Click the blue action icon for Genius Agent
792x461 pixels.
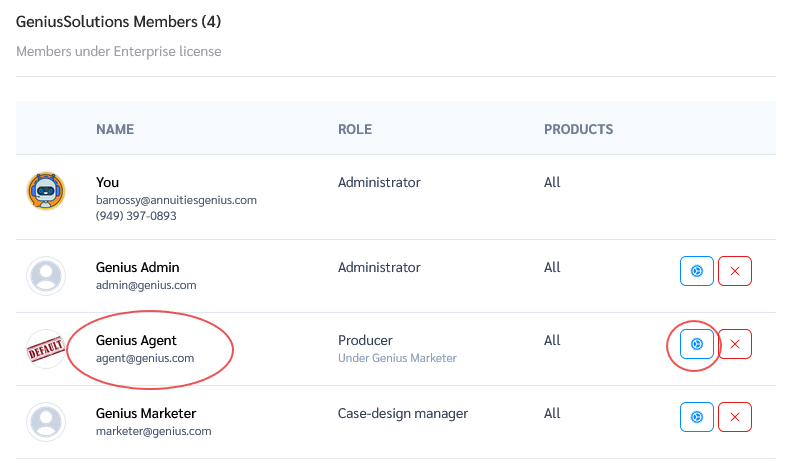pos(697,344)
